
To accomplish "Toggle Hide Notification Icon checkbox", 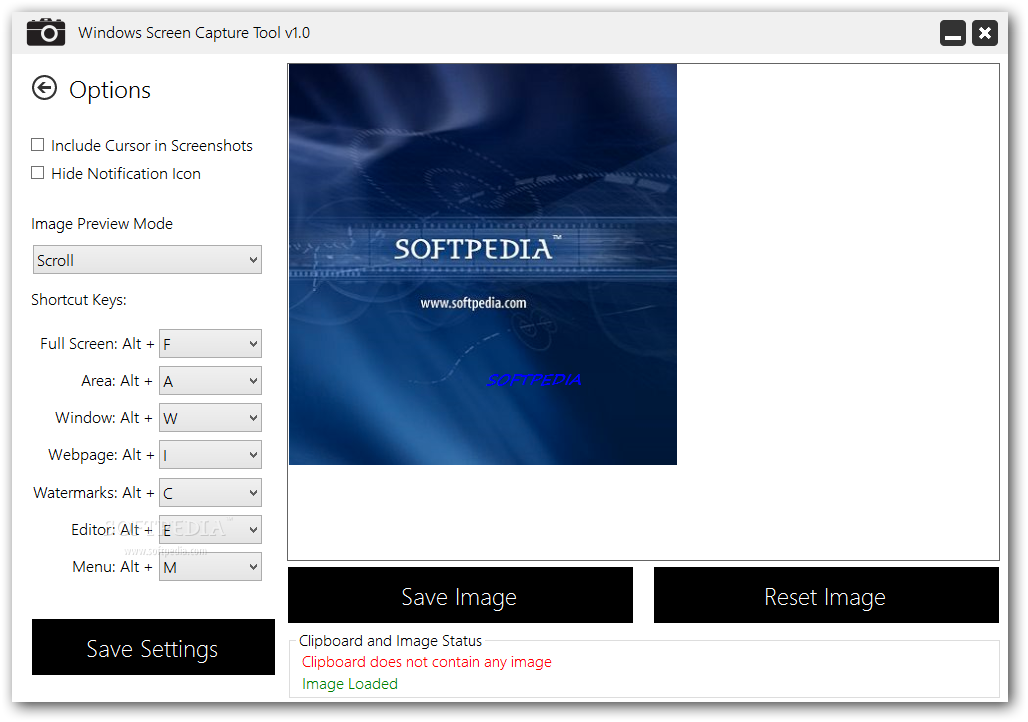I will [x=38, y=172].
